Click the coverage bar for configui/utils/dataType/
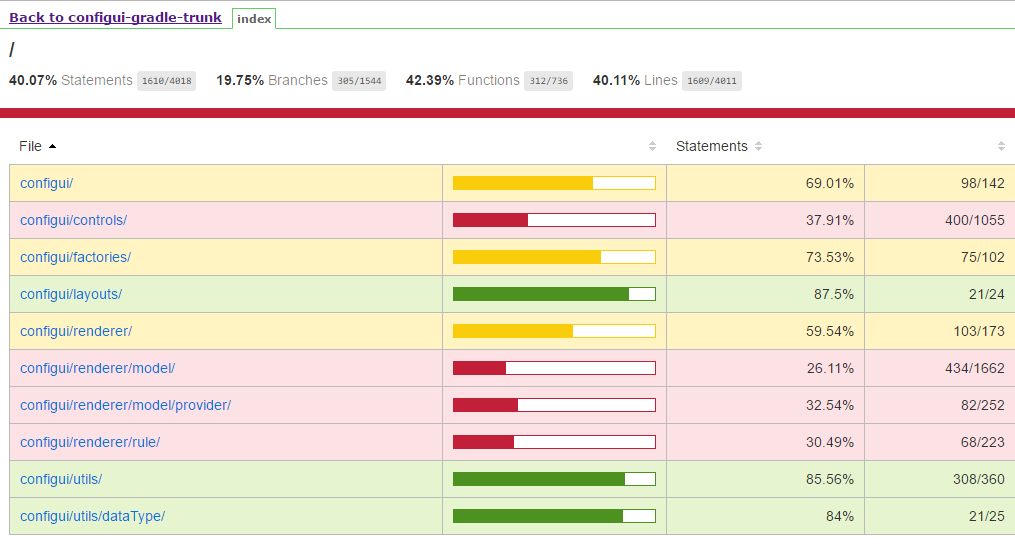1015x557 pixels. coord(554,516)
